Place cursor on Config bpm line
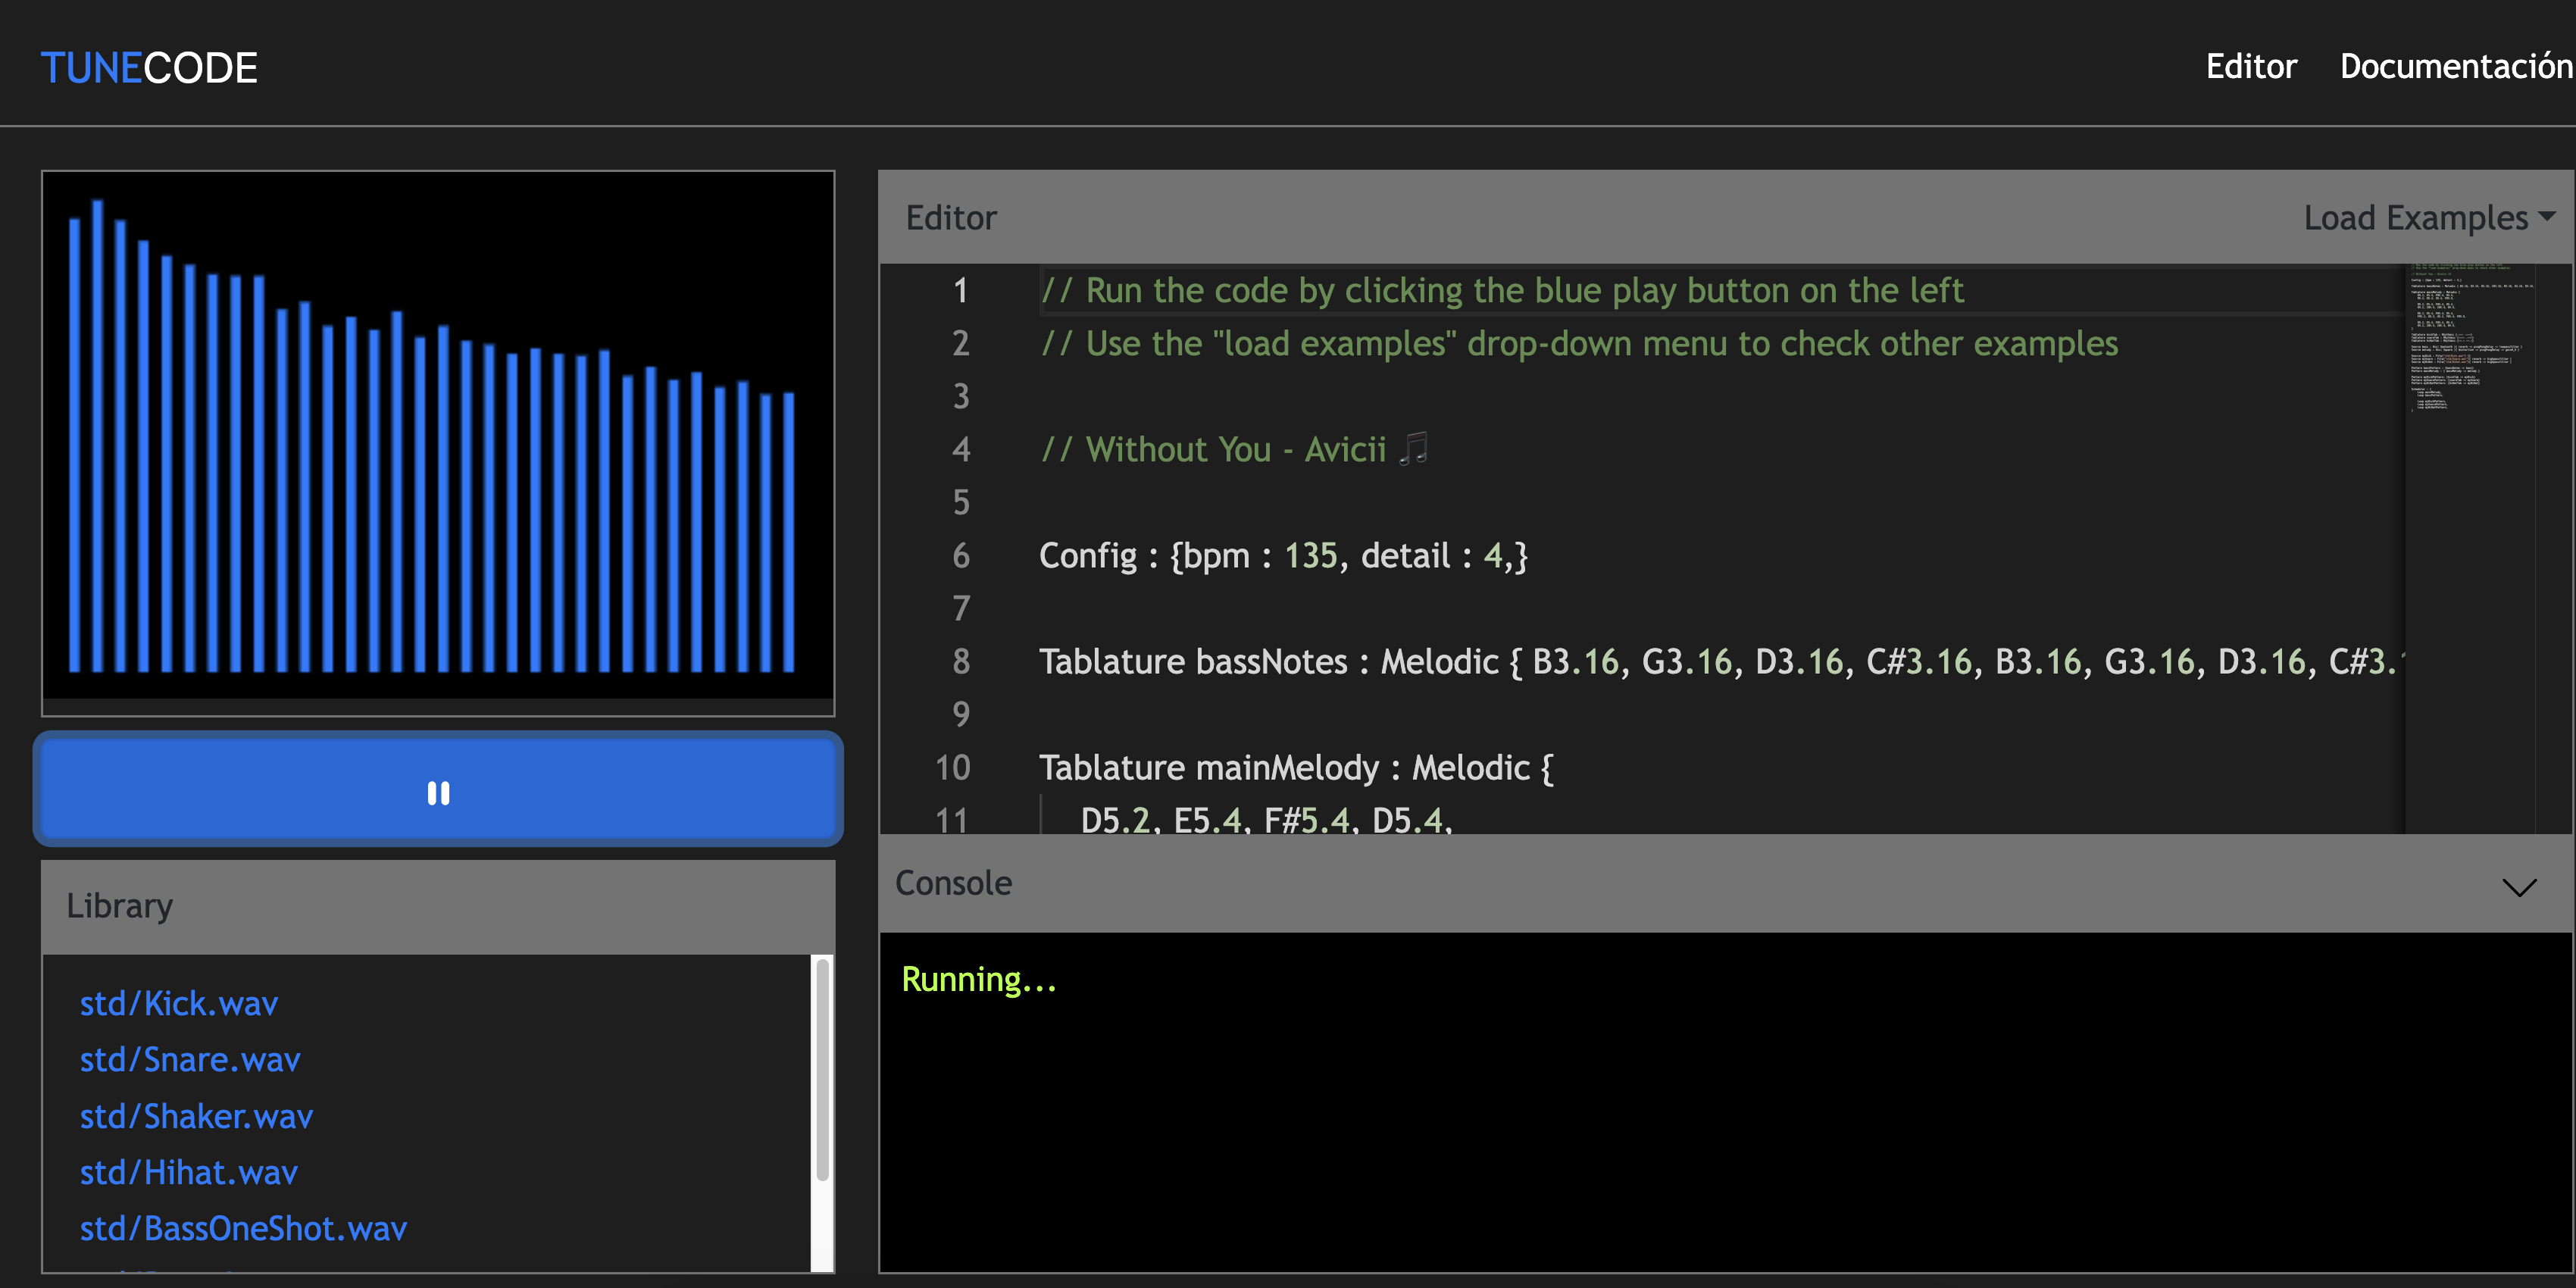The width and height of the screenshot is (2576, 1288). coord(1282,556)
